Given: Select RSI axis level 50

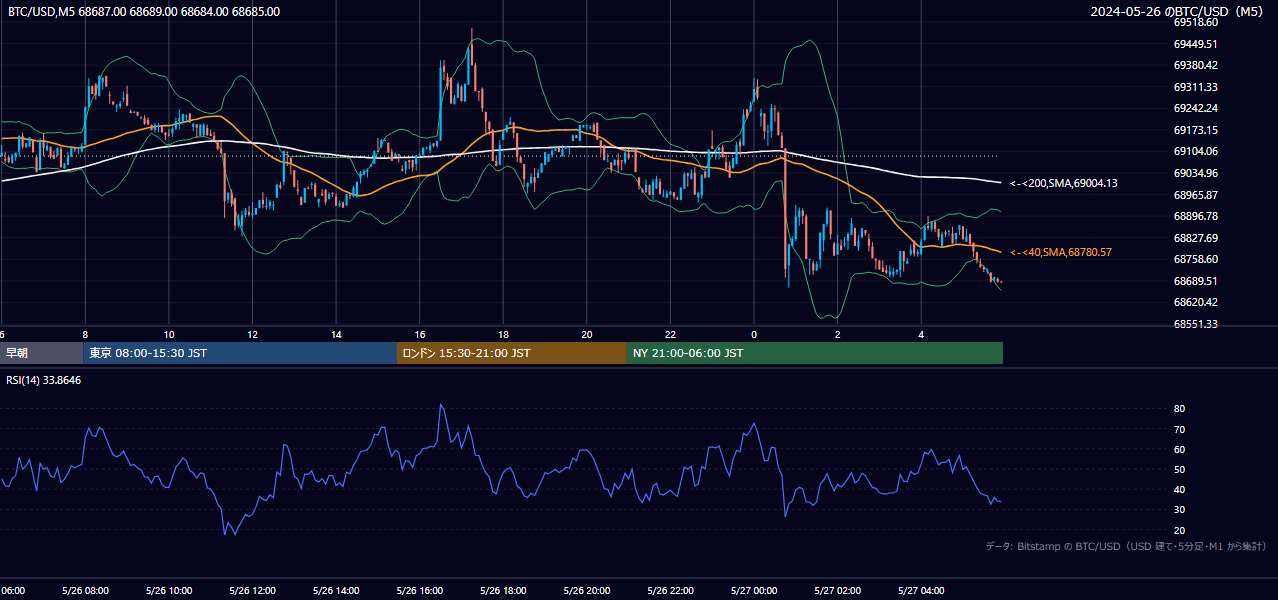Looking at the screenshot, I should pos(1179,469).
